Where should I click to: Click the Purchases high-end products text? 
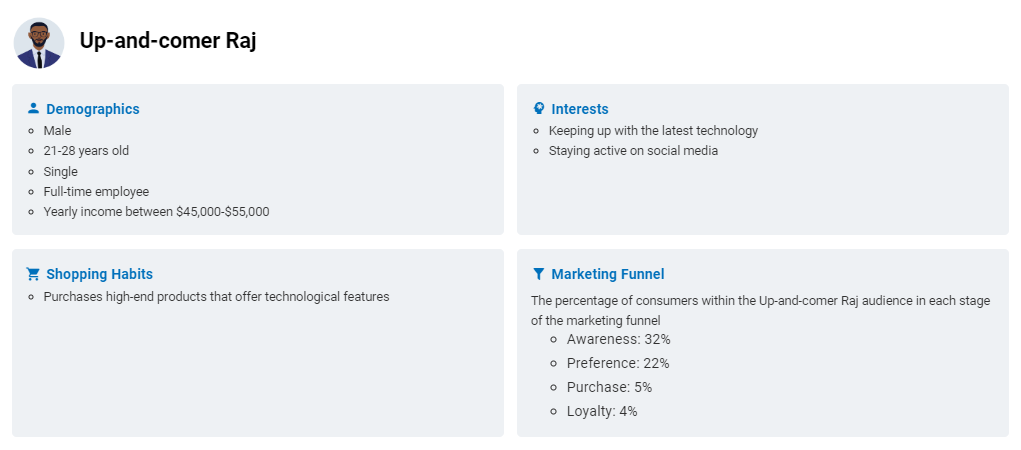click(x=216, y=297)
